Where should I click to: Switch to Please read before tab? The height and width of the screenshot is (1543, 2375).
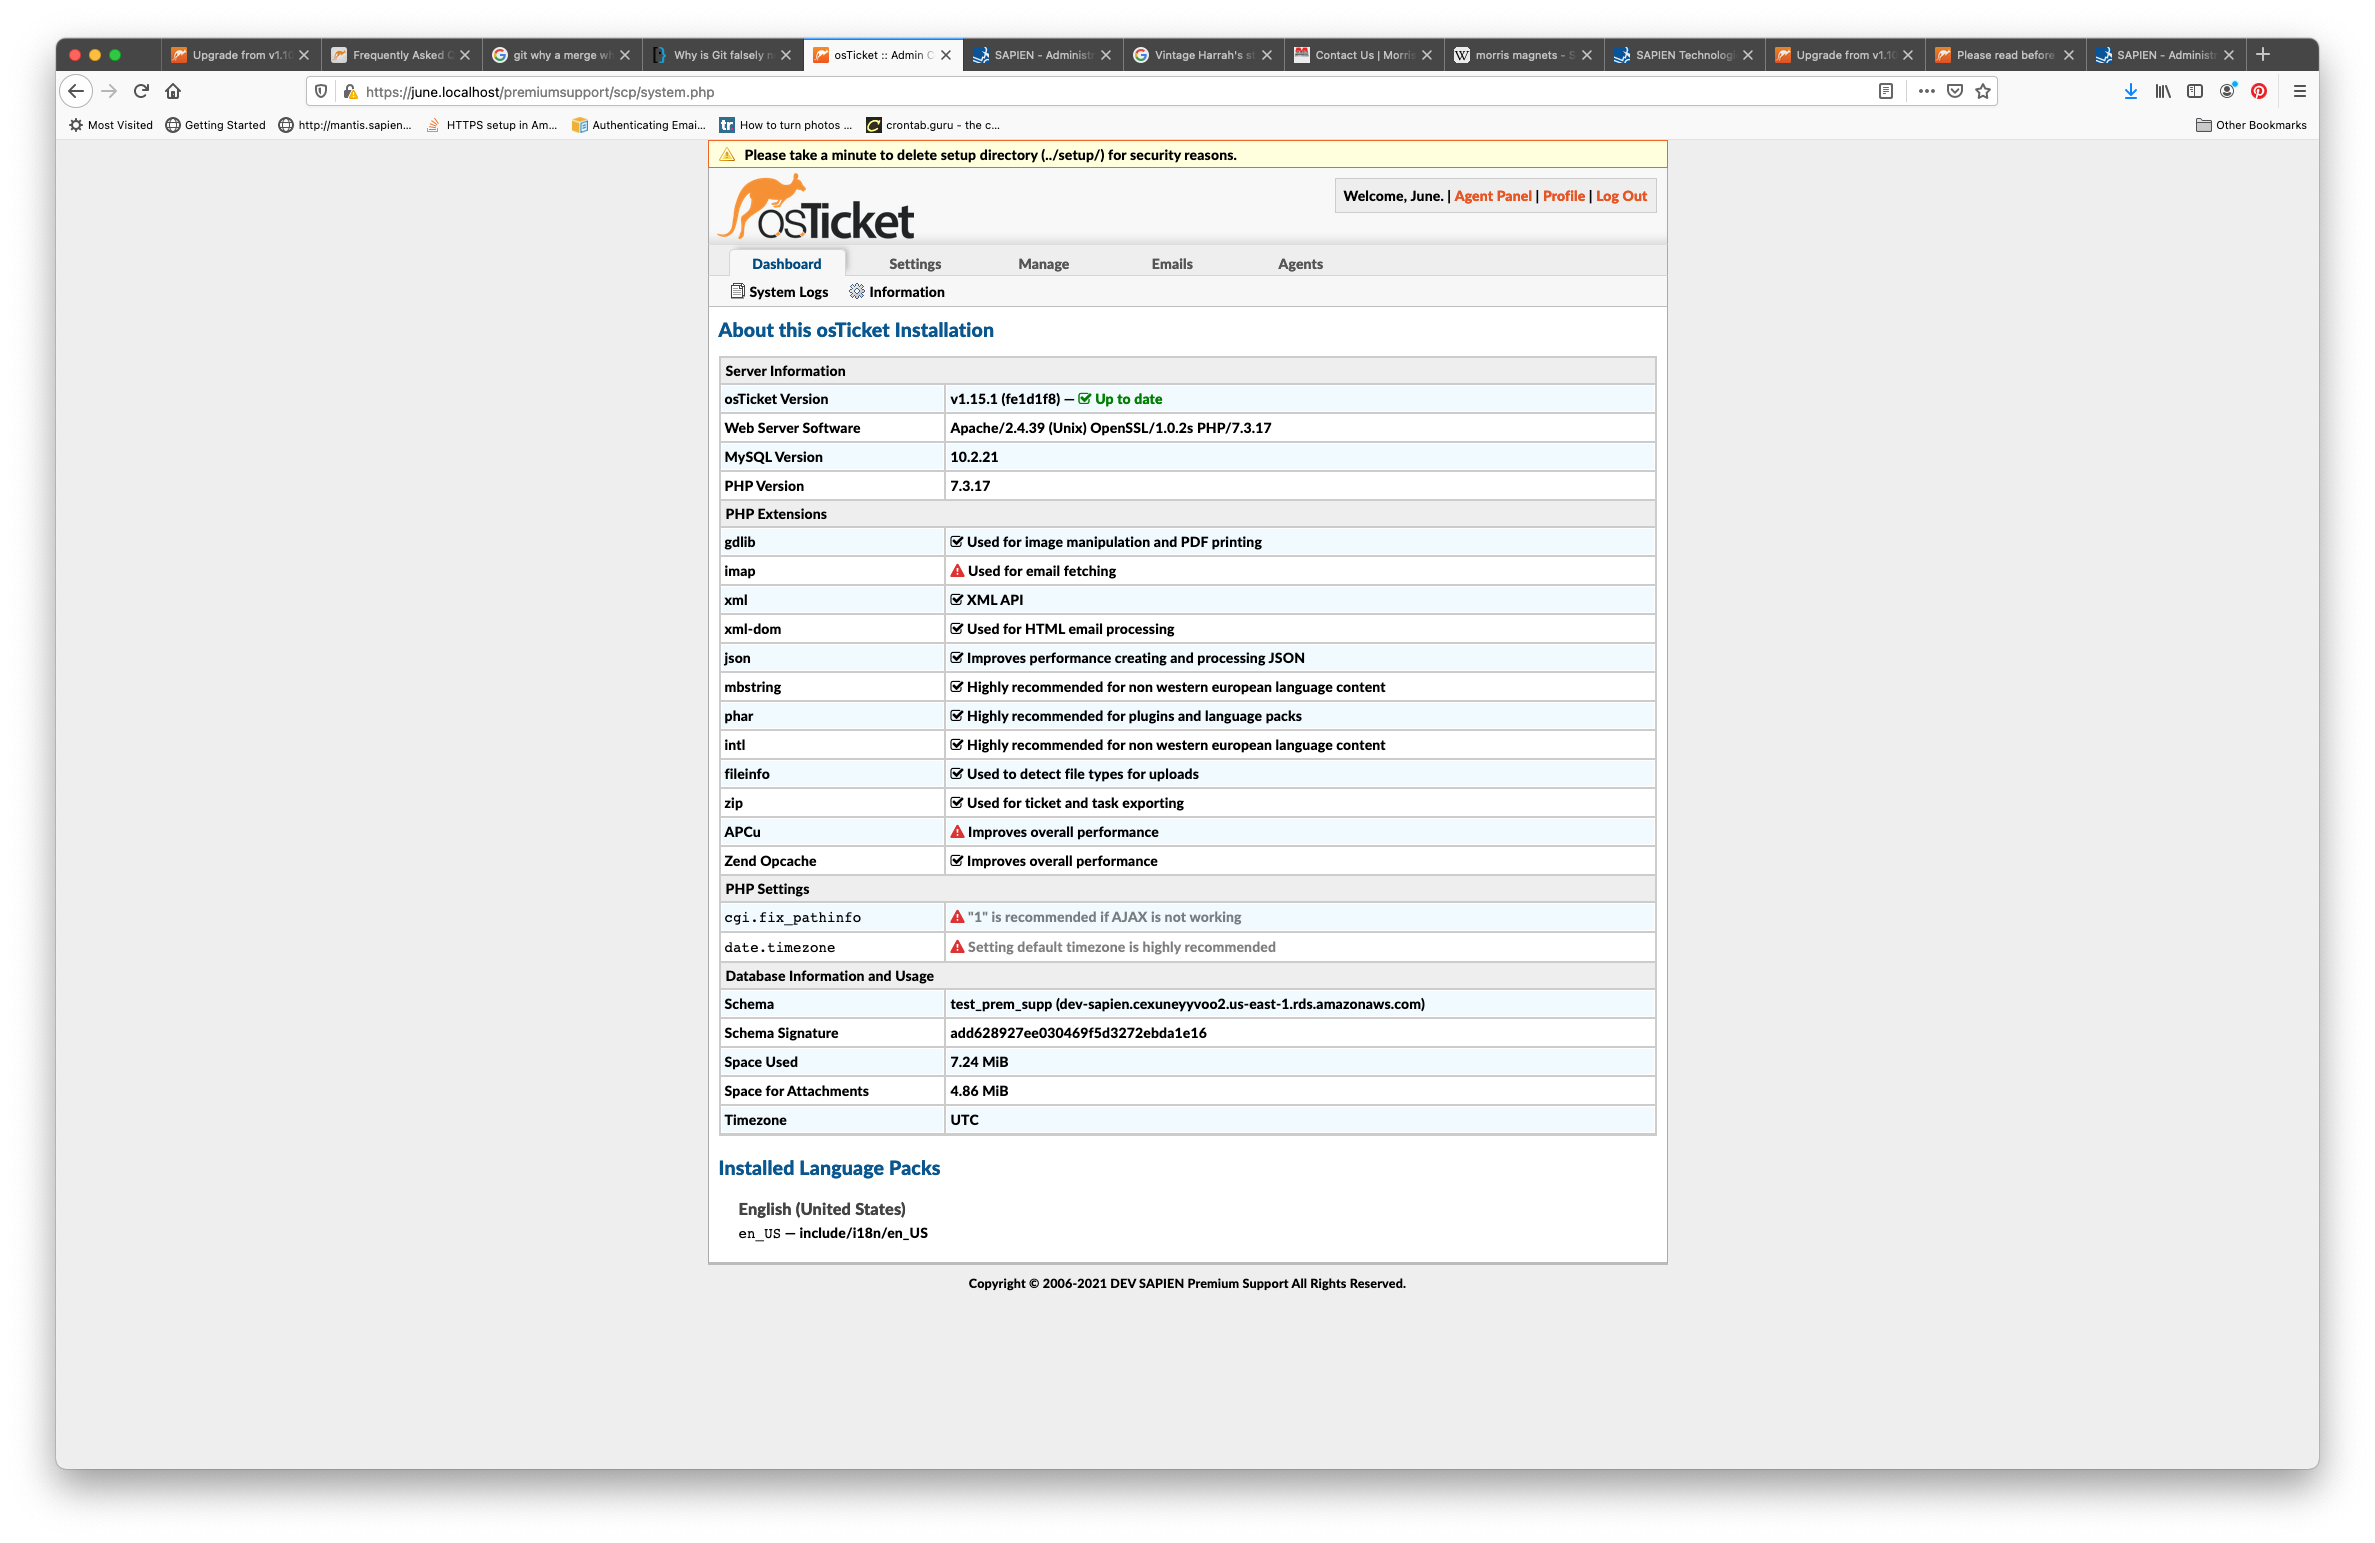click(2005, 55)
